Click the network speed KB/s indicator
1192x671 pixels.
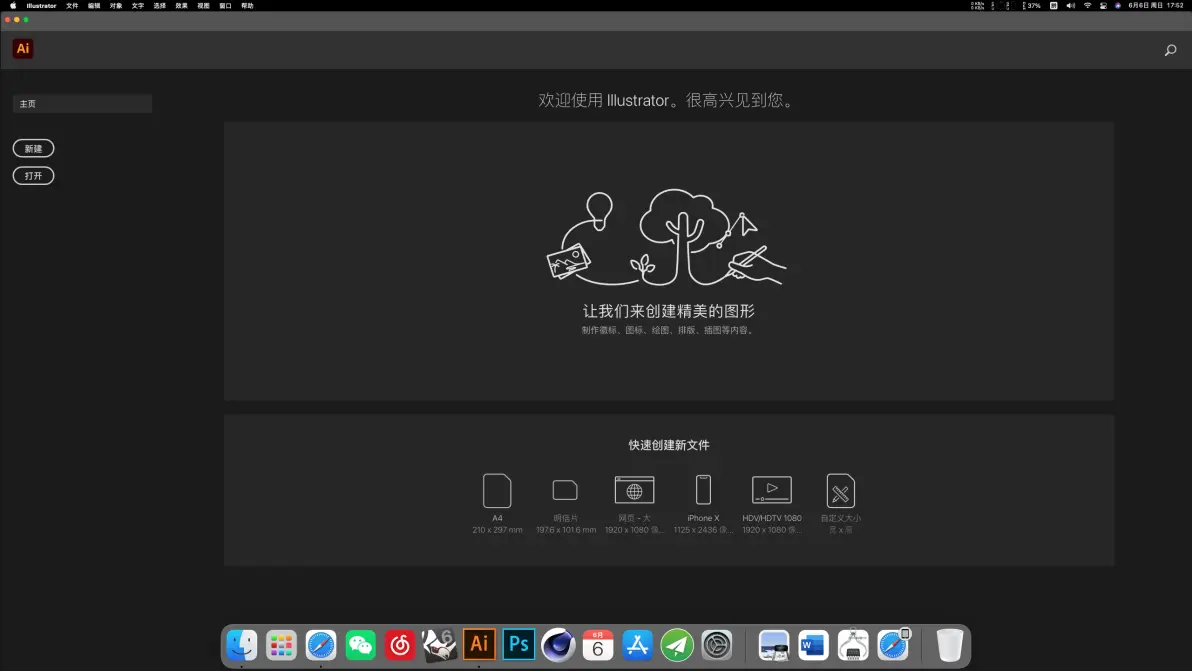coord(978,5)
